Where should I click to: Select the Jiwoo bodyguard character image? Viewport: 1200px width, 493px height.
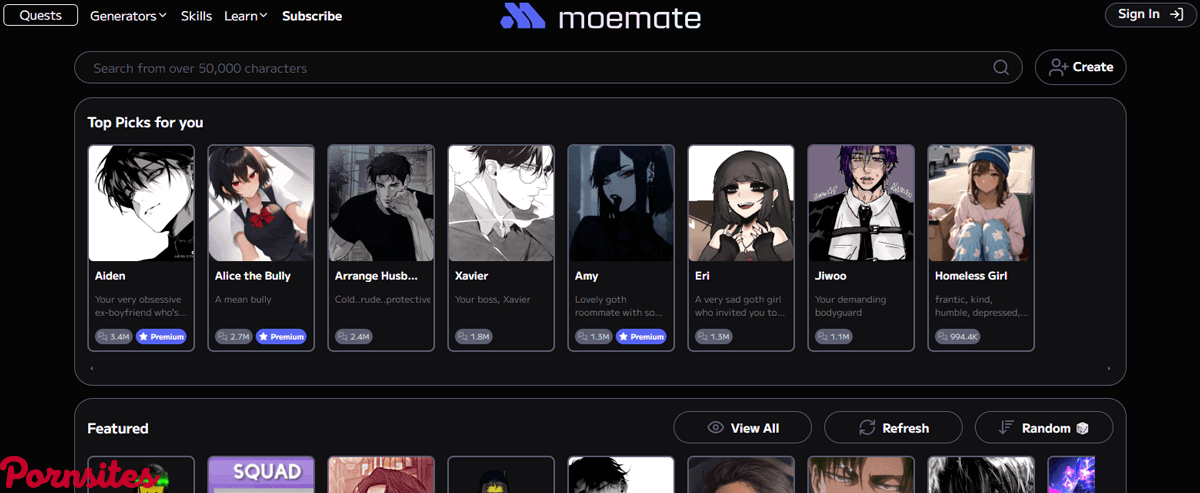[861, 204]
